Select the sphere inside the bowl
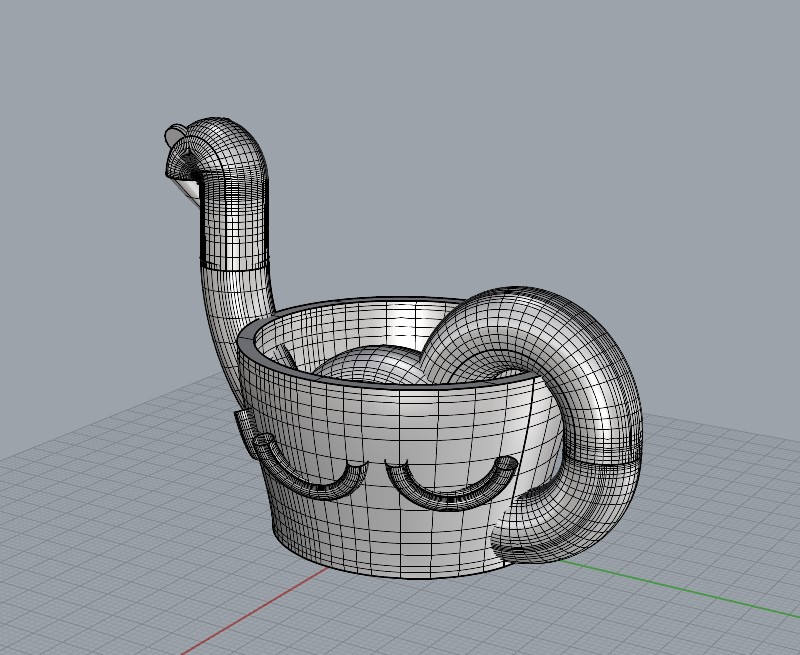Screen dimensions: 800x655 (375, 365)
